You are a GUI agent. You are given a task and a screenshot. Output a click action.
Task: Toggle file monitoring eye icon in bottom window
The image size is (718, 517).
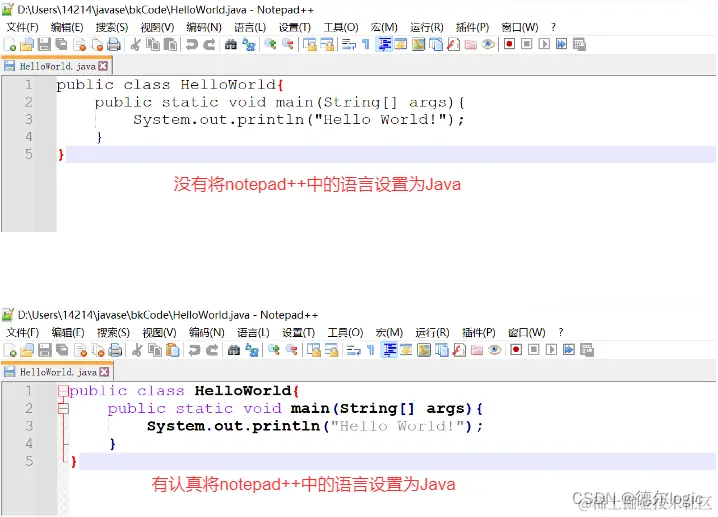pyautogui.click(x=495, y=350)
